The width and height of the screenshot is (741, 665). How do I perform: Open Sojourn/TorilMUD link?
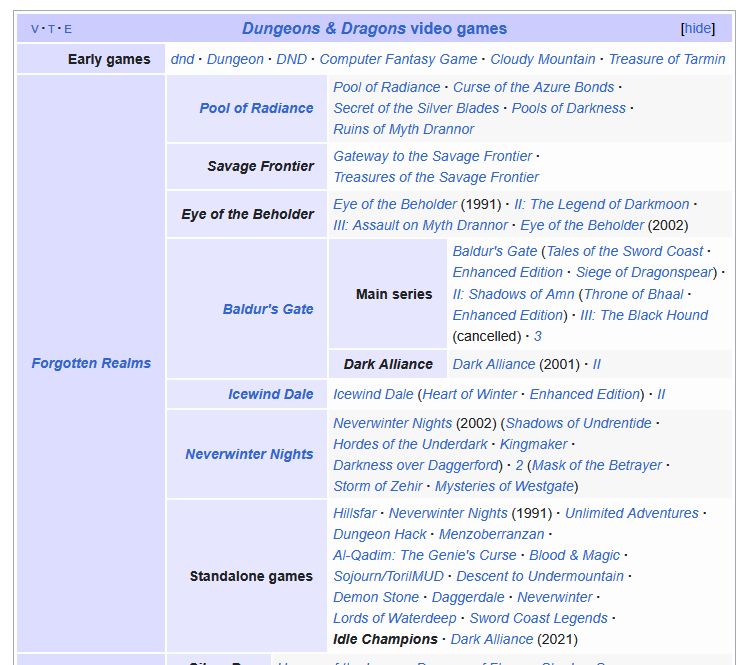point(388,577)
